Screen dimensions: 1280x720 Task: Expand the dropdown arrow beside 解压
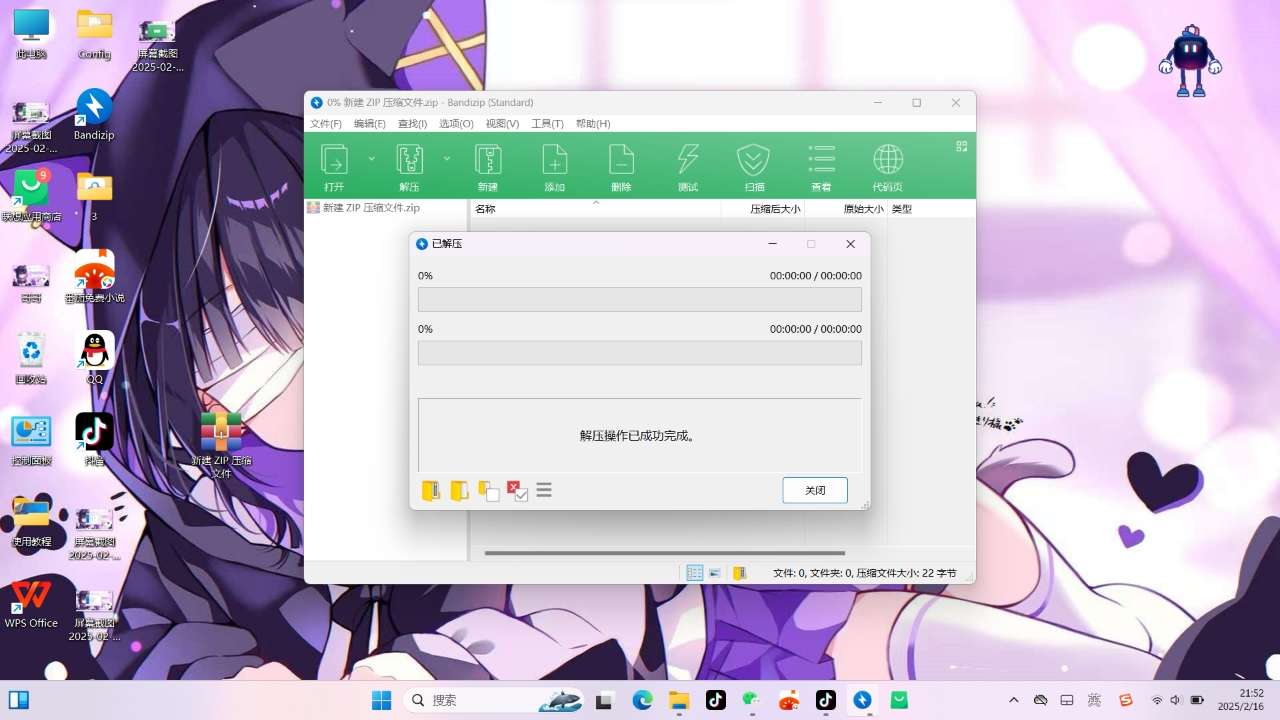coord(447,159)
